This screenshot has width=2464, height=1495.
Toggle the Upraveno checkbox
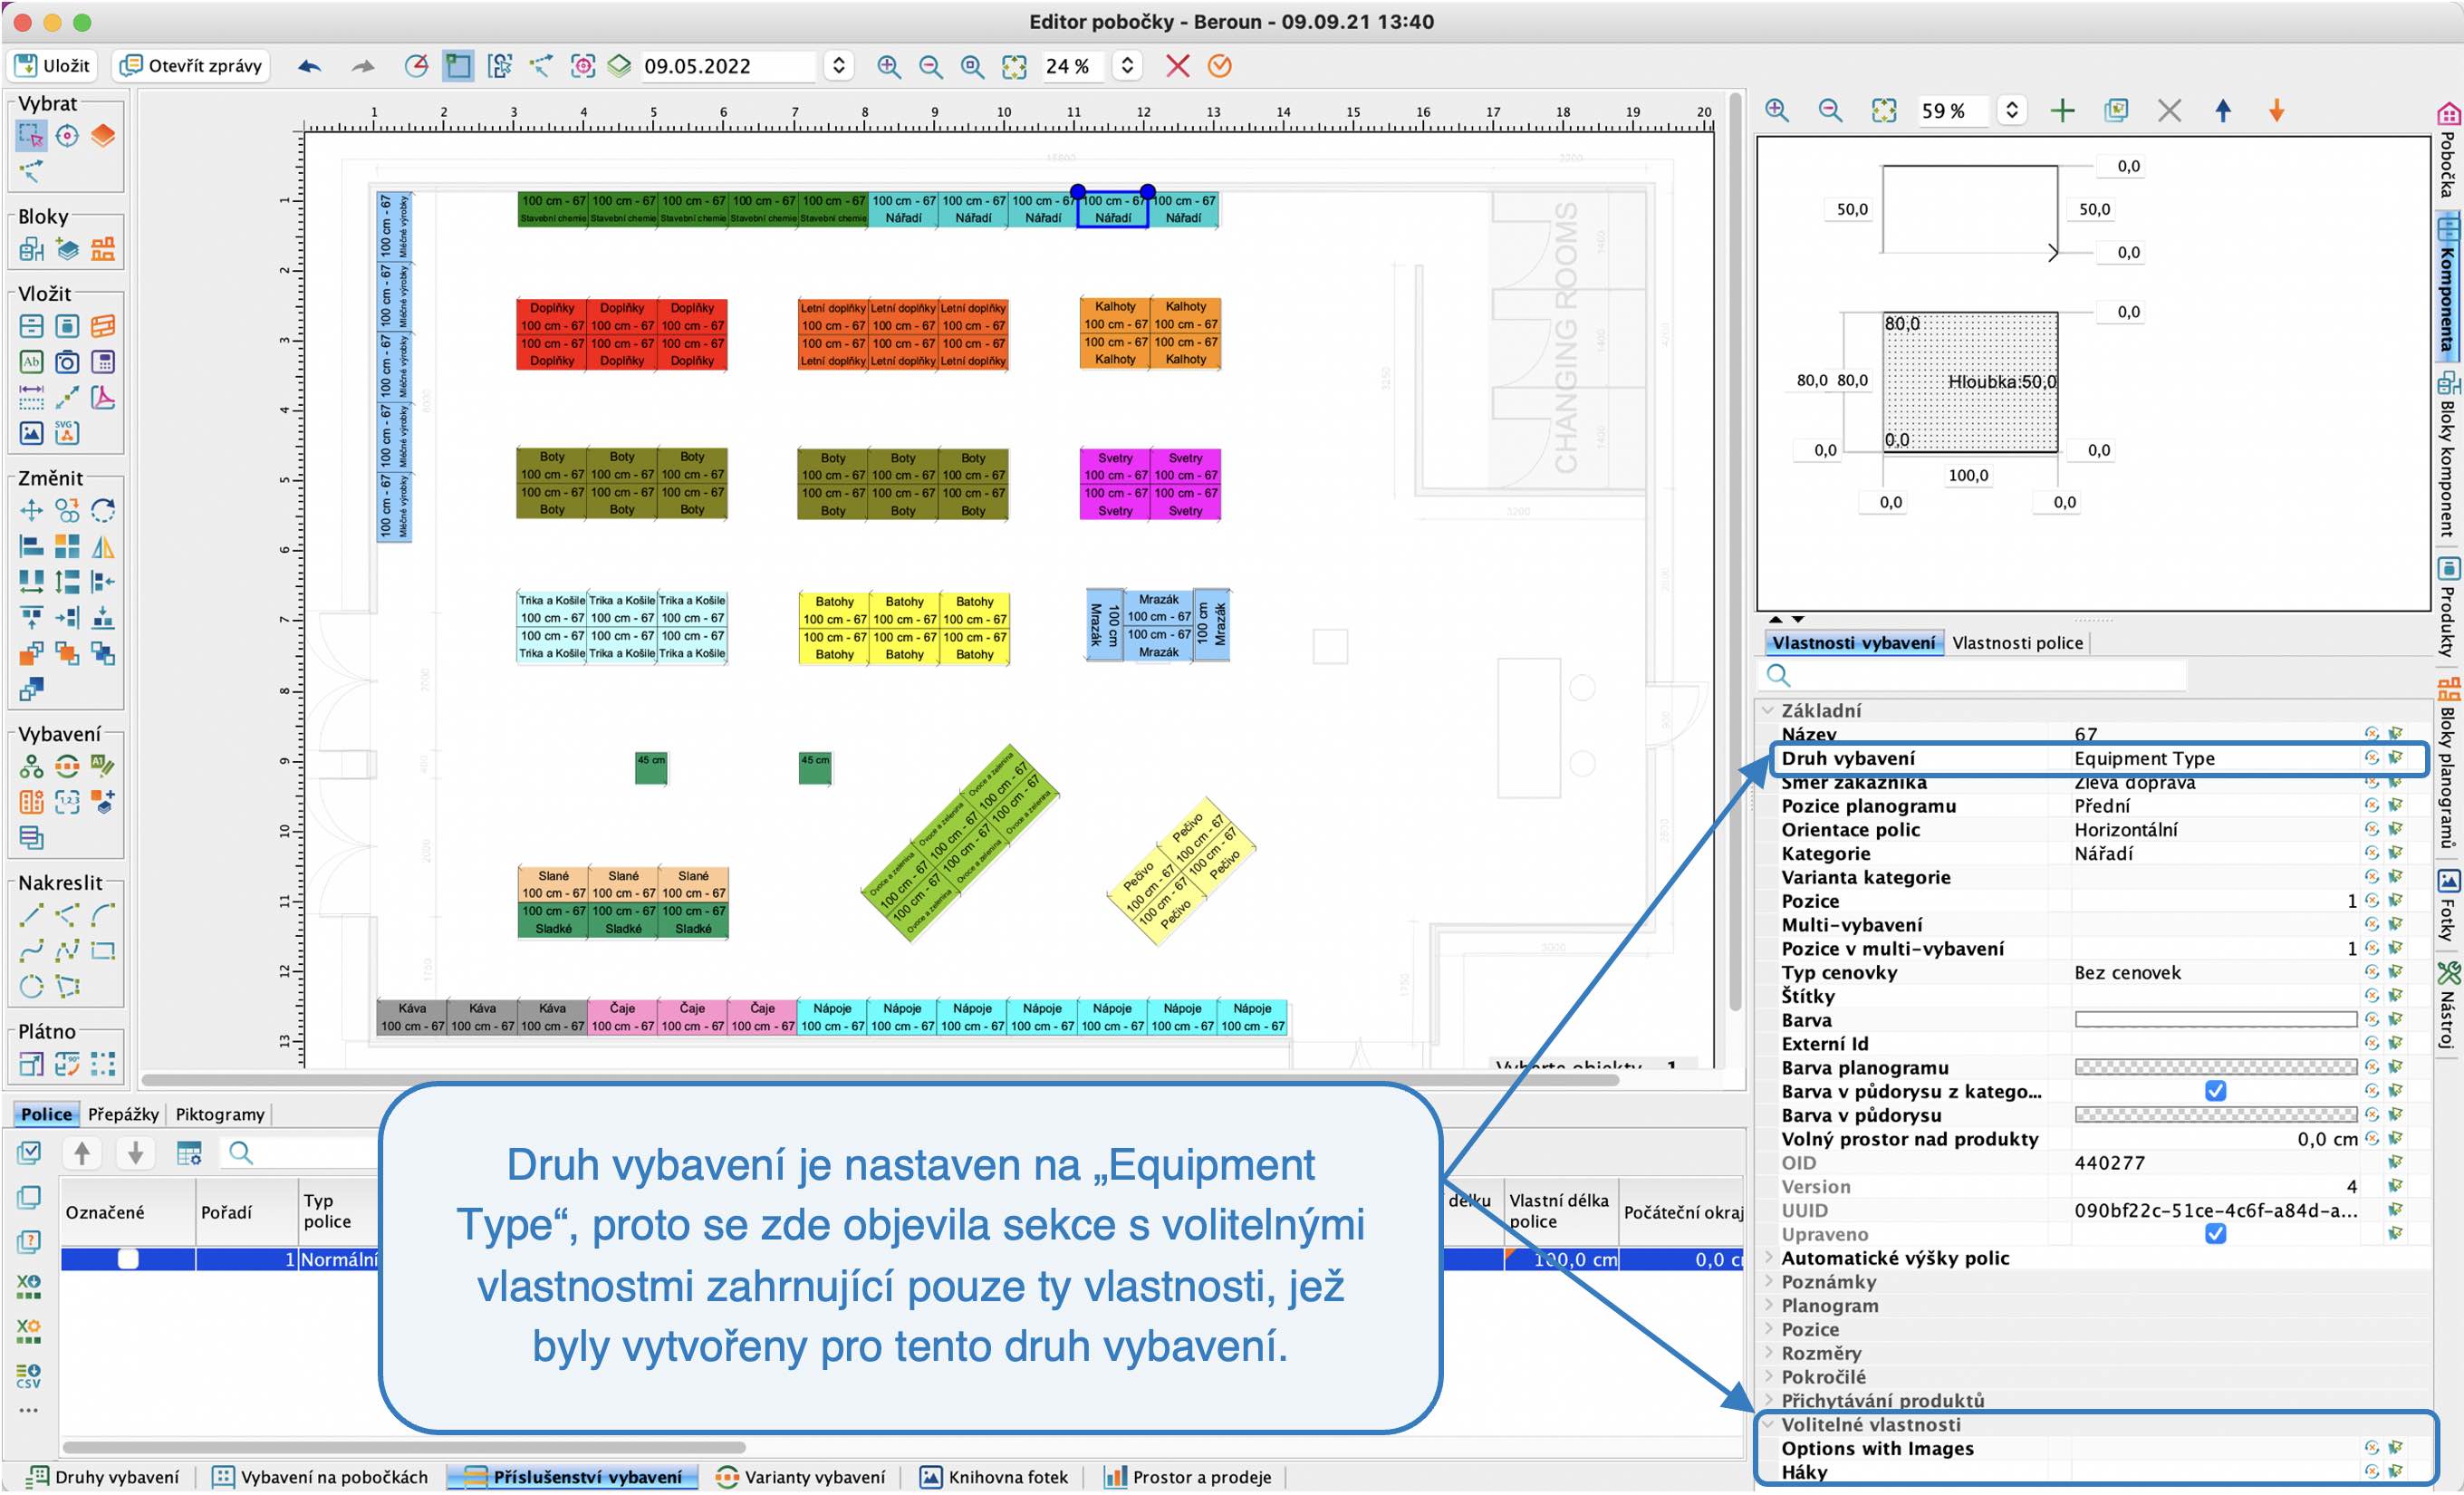[2215, 1234]
